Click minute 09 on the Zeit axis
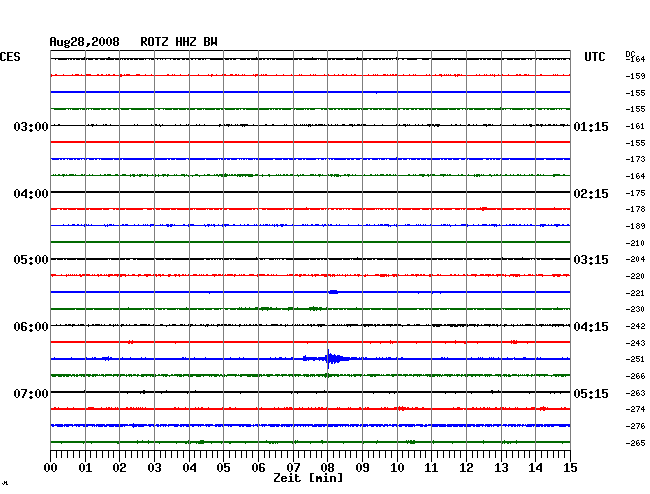This screenshot has width=650, height=494. tap(362, 468)
